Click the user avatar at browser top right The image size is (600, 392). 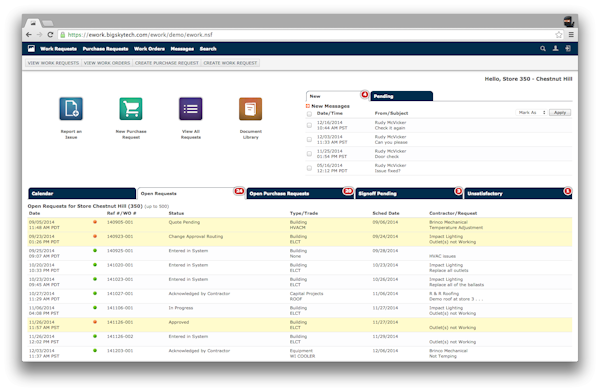click(x=569, y=21)
